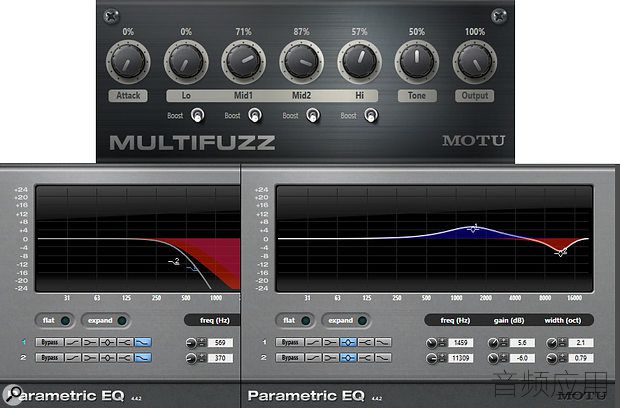The image size is (620, 408).
Task: Click the Mid2 knob at 87%
Action: (x=301, y=62)
